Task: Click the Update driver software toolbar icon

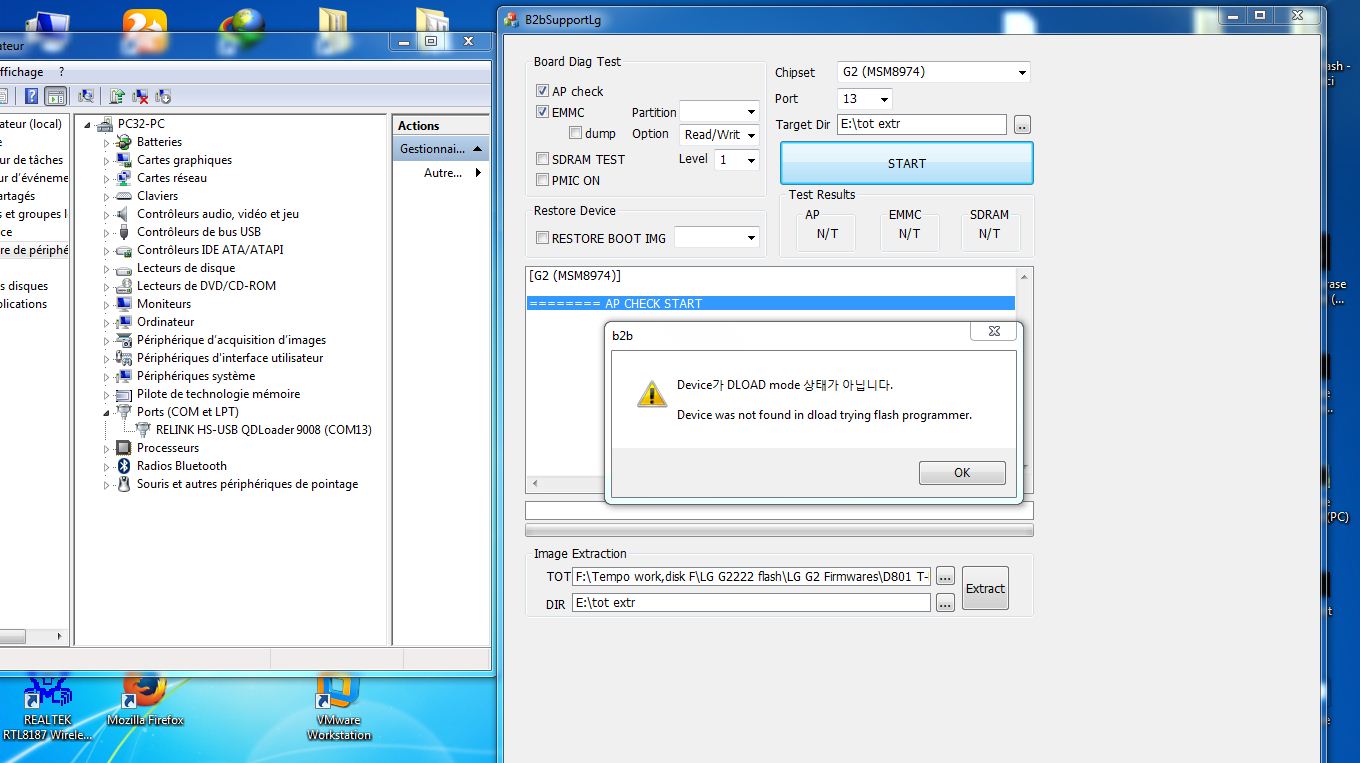Action: pos(117,96)
